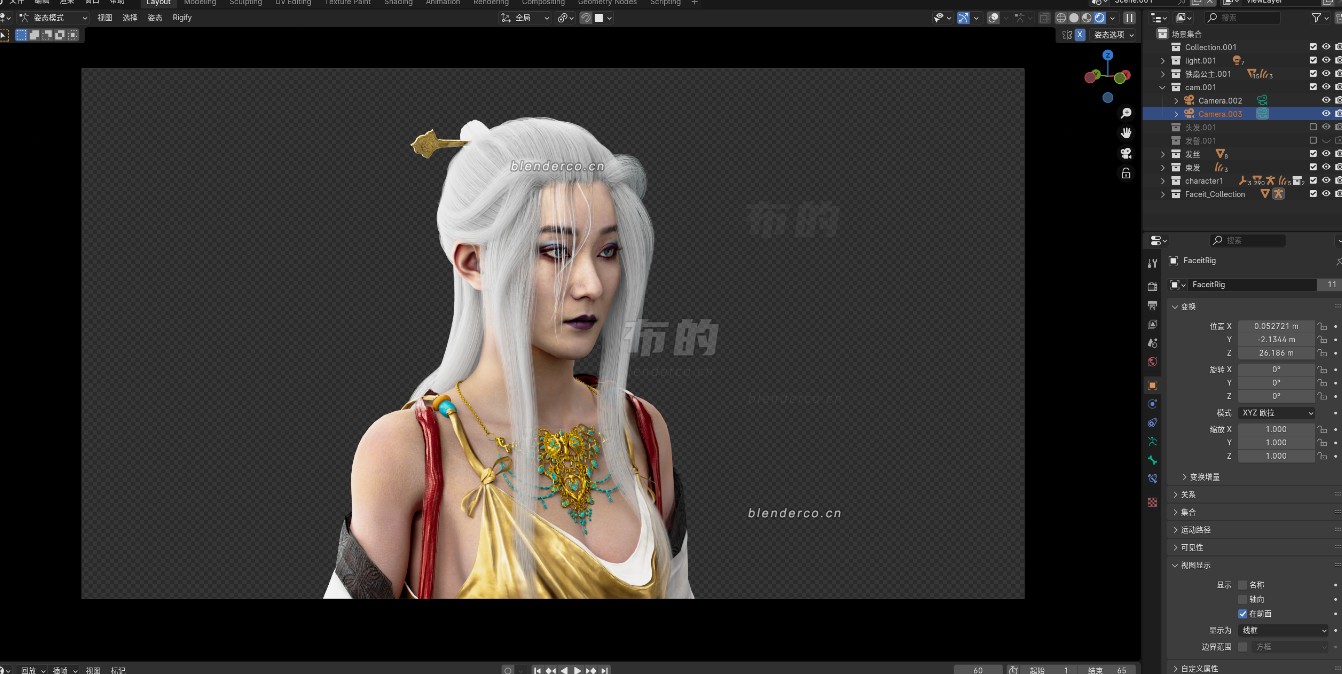Open the Output properties tab icon
This screenshot has width=1342, height=674.
(x=1152, y=306)
